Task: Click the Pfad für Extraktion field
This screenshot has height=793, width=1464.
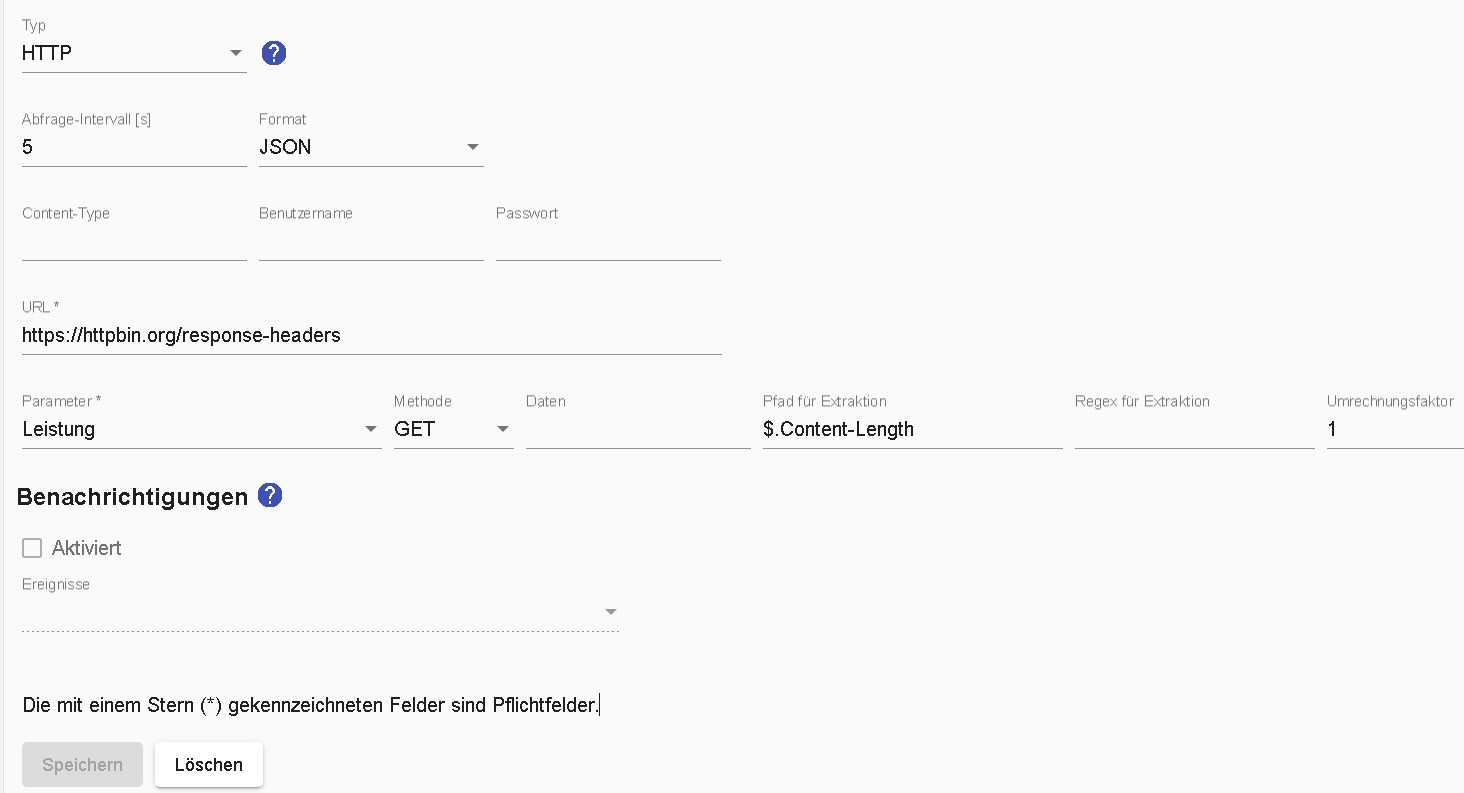Action: tap(913, 429)
